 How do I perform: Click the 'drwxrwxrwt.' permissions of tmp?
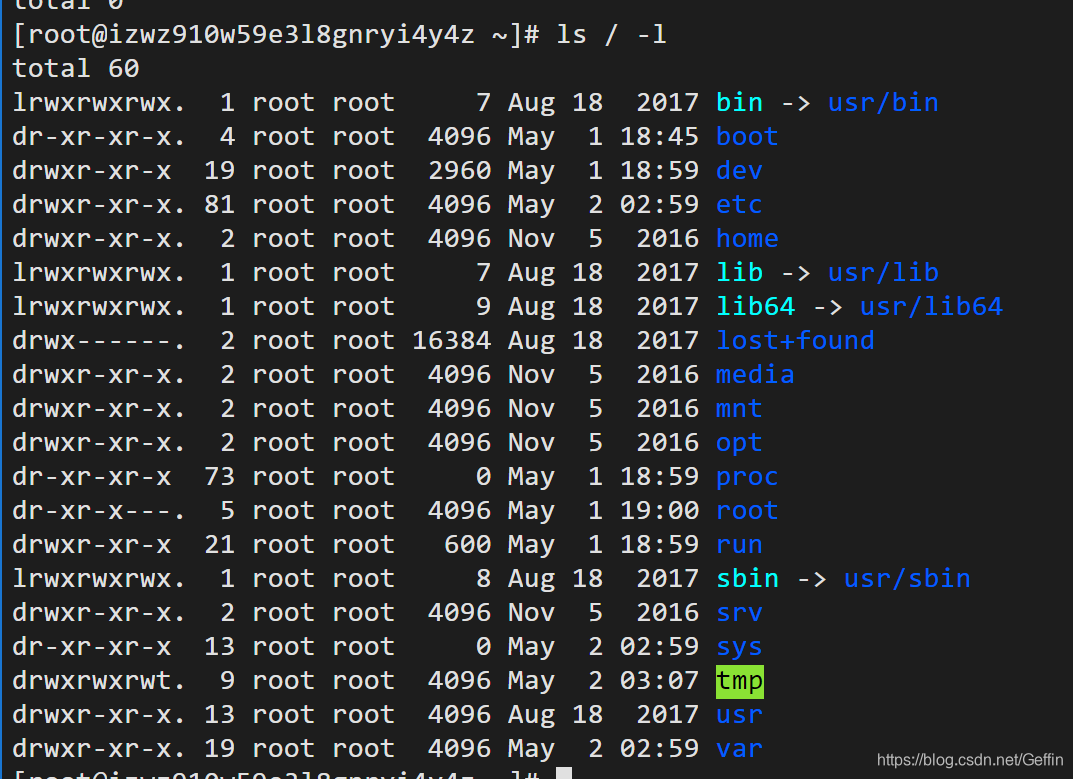coord(99,680)
